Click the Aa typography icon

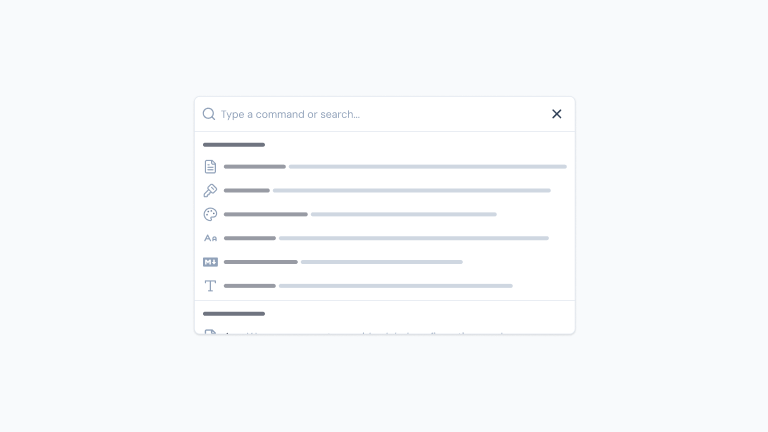210,238
